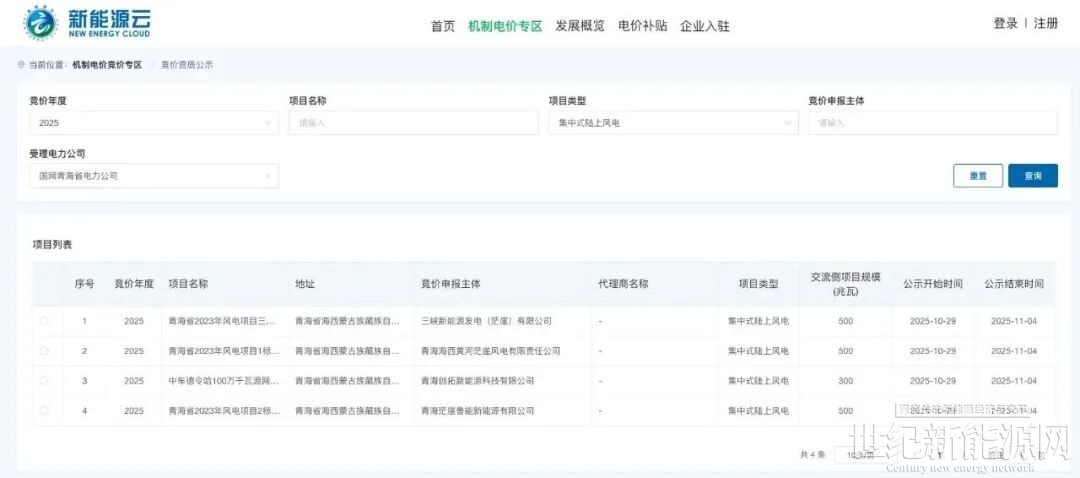Click the 查询 search button
The image size is (1080, 478).
(1032, 176)
